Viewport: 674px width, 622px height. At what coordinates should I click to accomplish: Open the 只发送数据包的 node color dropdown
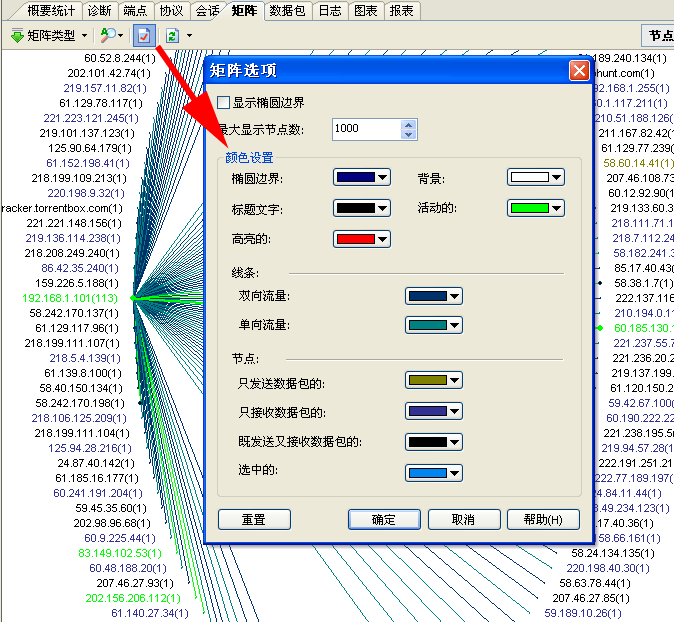pos(434,380)
